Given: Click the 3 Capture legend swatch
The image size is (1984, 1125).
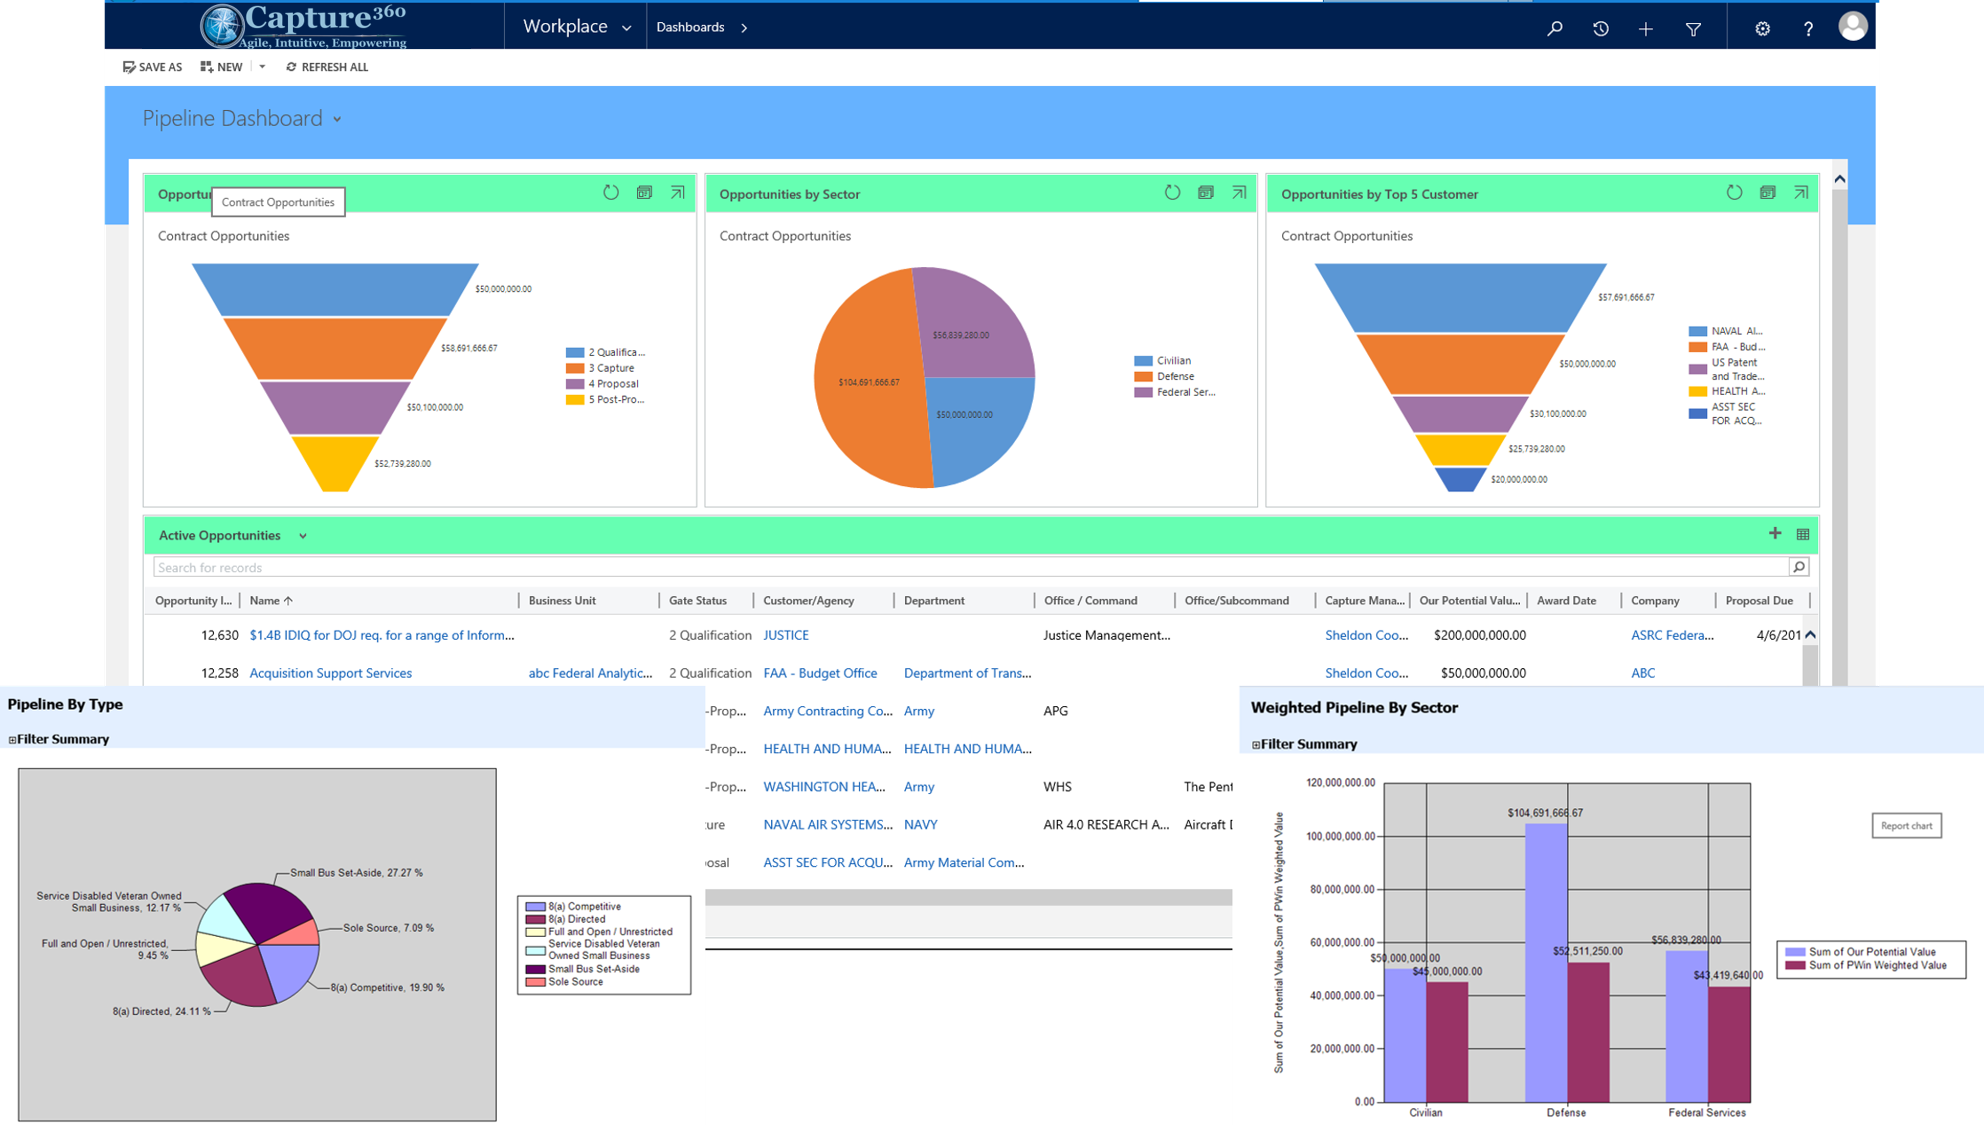Looking at the screenshot, I should pos(575,368).
